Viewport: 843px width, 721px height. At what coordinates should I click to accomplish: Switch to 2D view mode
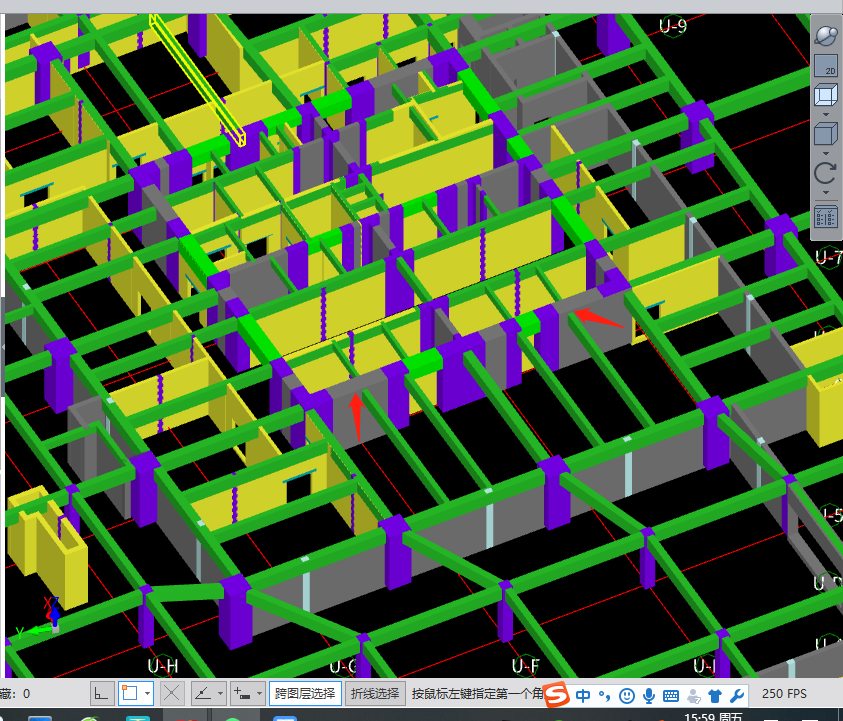[826, 66]
